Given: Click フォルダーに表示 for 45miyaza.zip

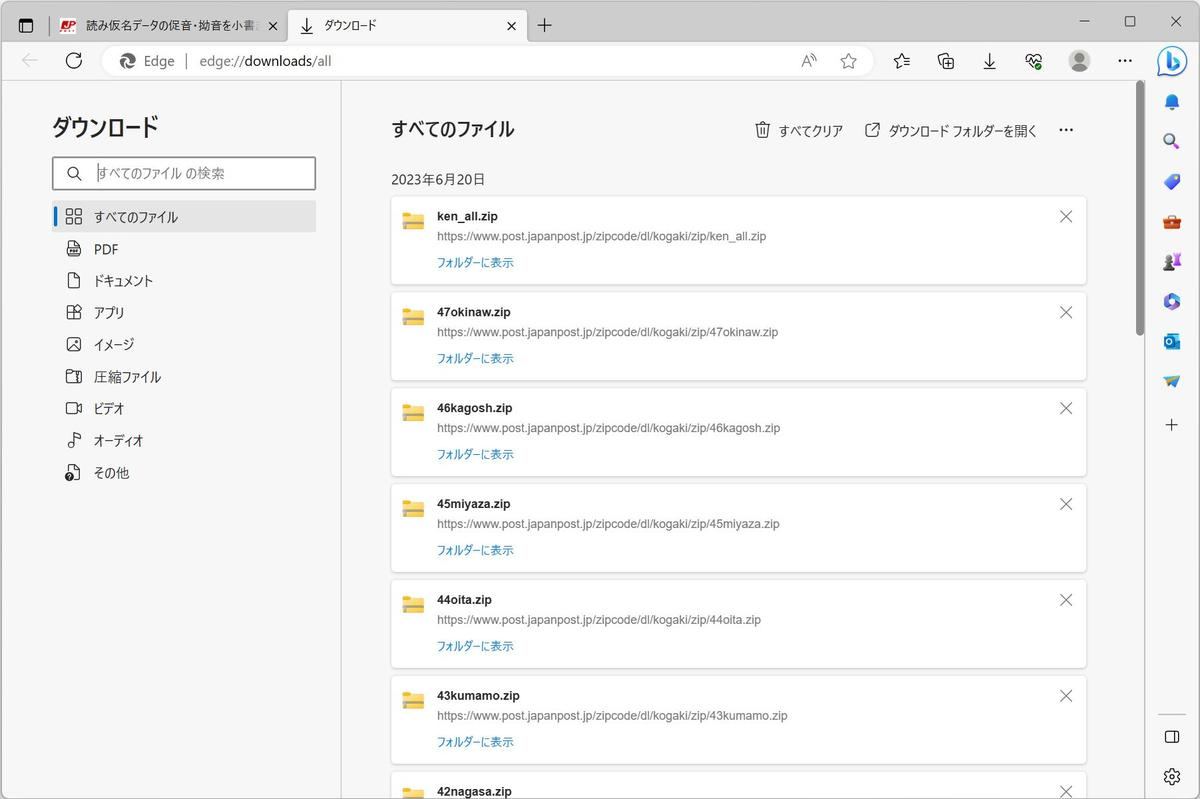Looking at the screenshot, I should click(475, 551).
